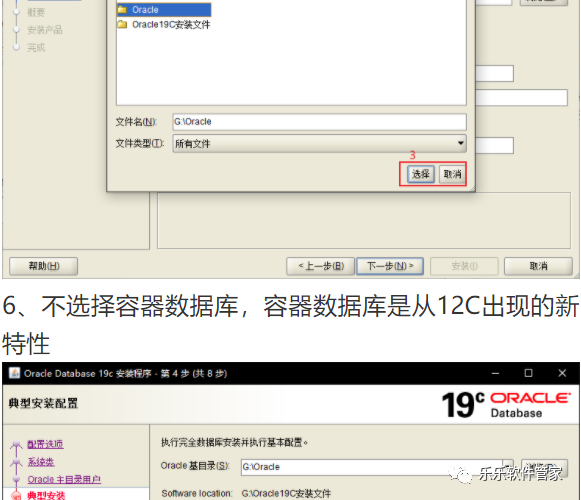This screenshot has width=581, height=500.
Task: Go back with 上一步(B) button
Action: coord(321,266)
